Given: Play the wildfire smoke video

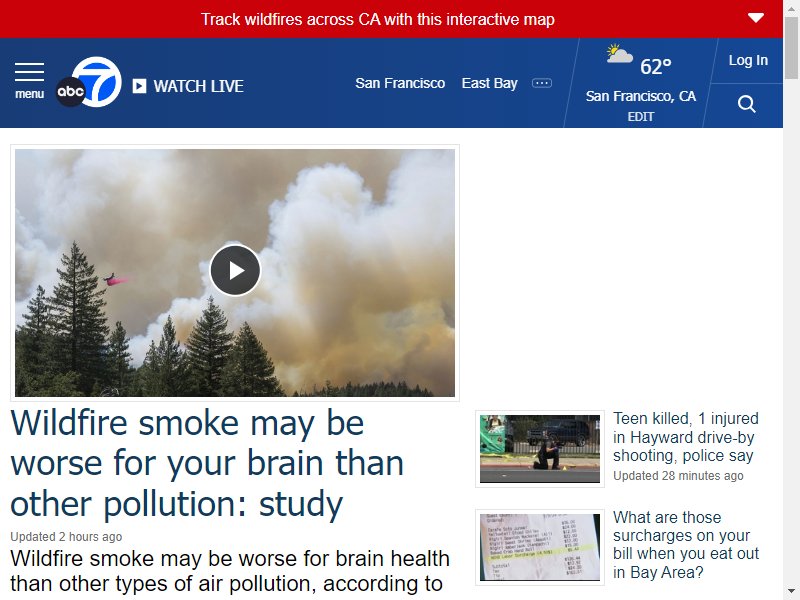Looking at the screenshot, I should coord(235,270).
